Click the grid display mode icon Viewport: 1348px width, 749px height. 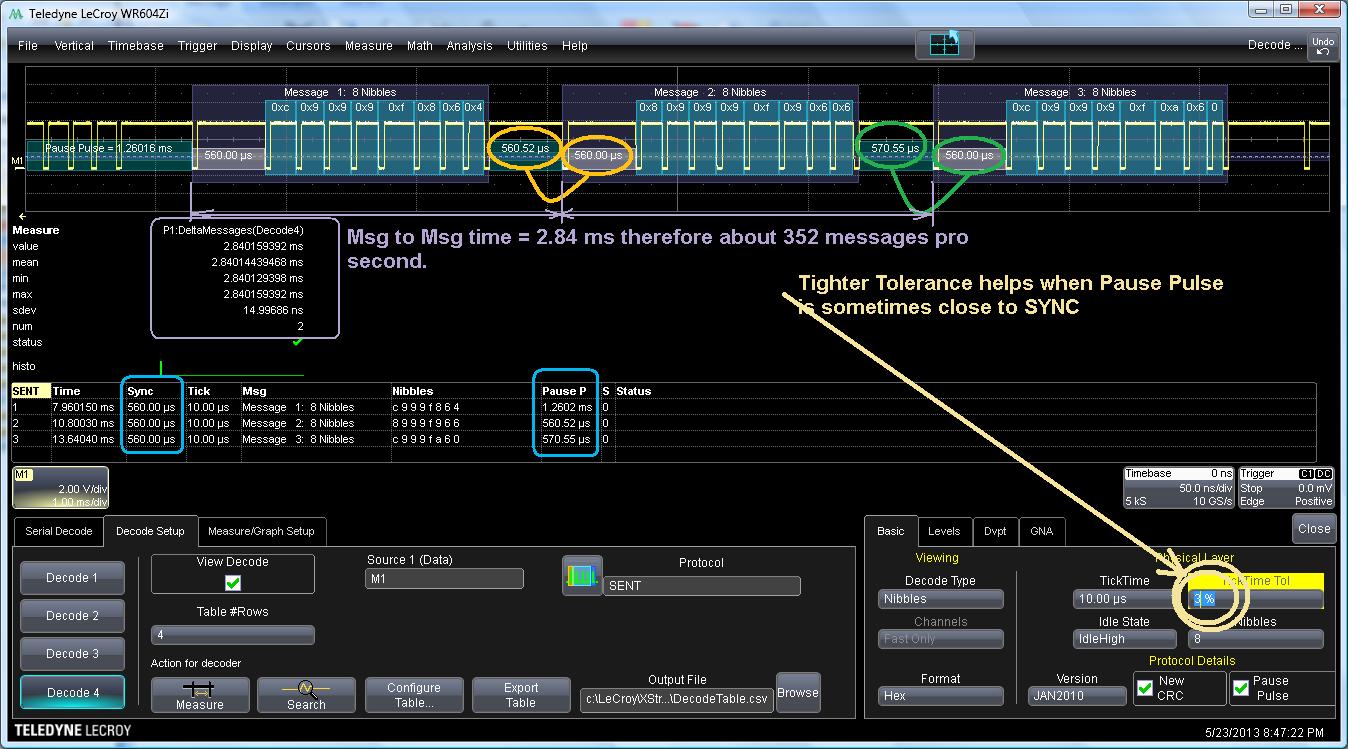[943, 45]
